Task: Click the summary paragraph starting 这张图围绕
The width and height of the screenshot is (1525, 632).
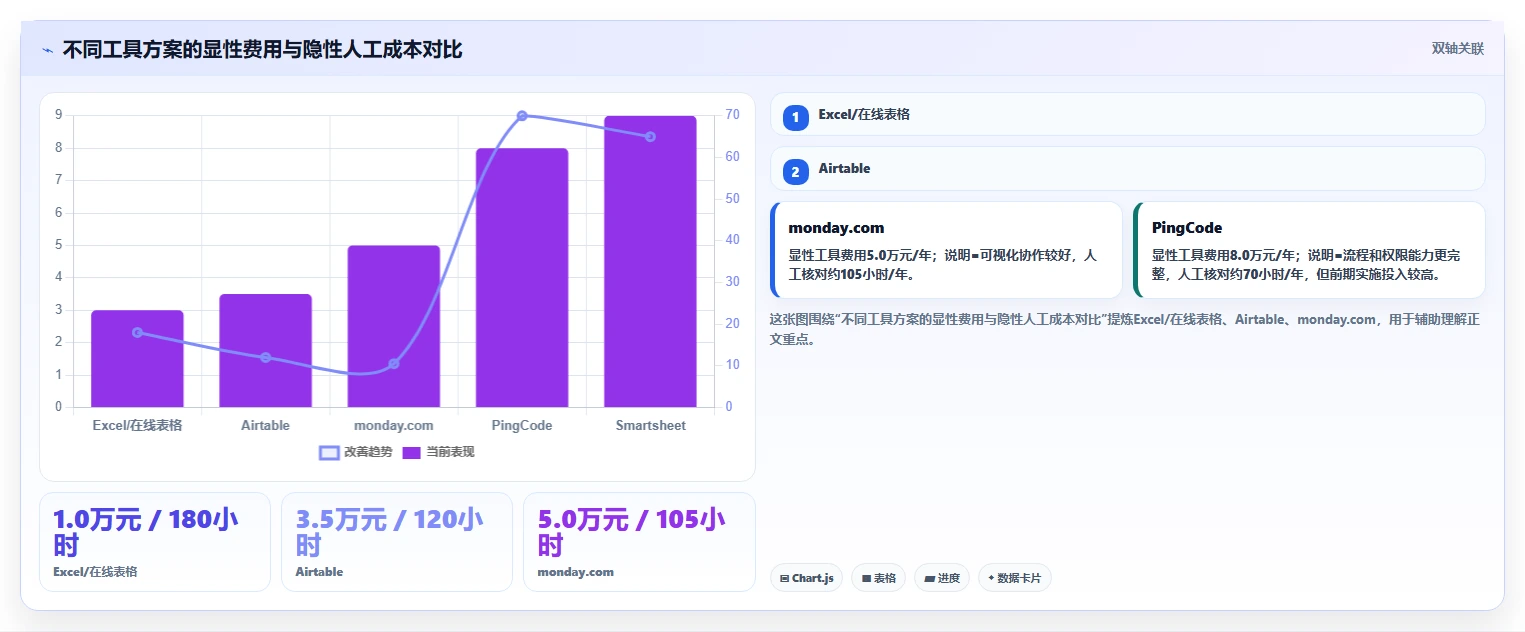Action: [x=1124, y=329]
